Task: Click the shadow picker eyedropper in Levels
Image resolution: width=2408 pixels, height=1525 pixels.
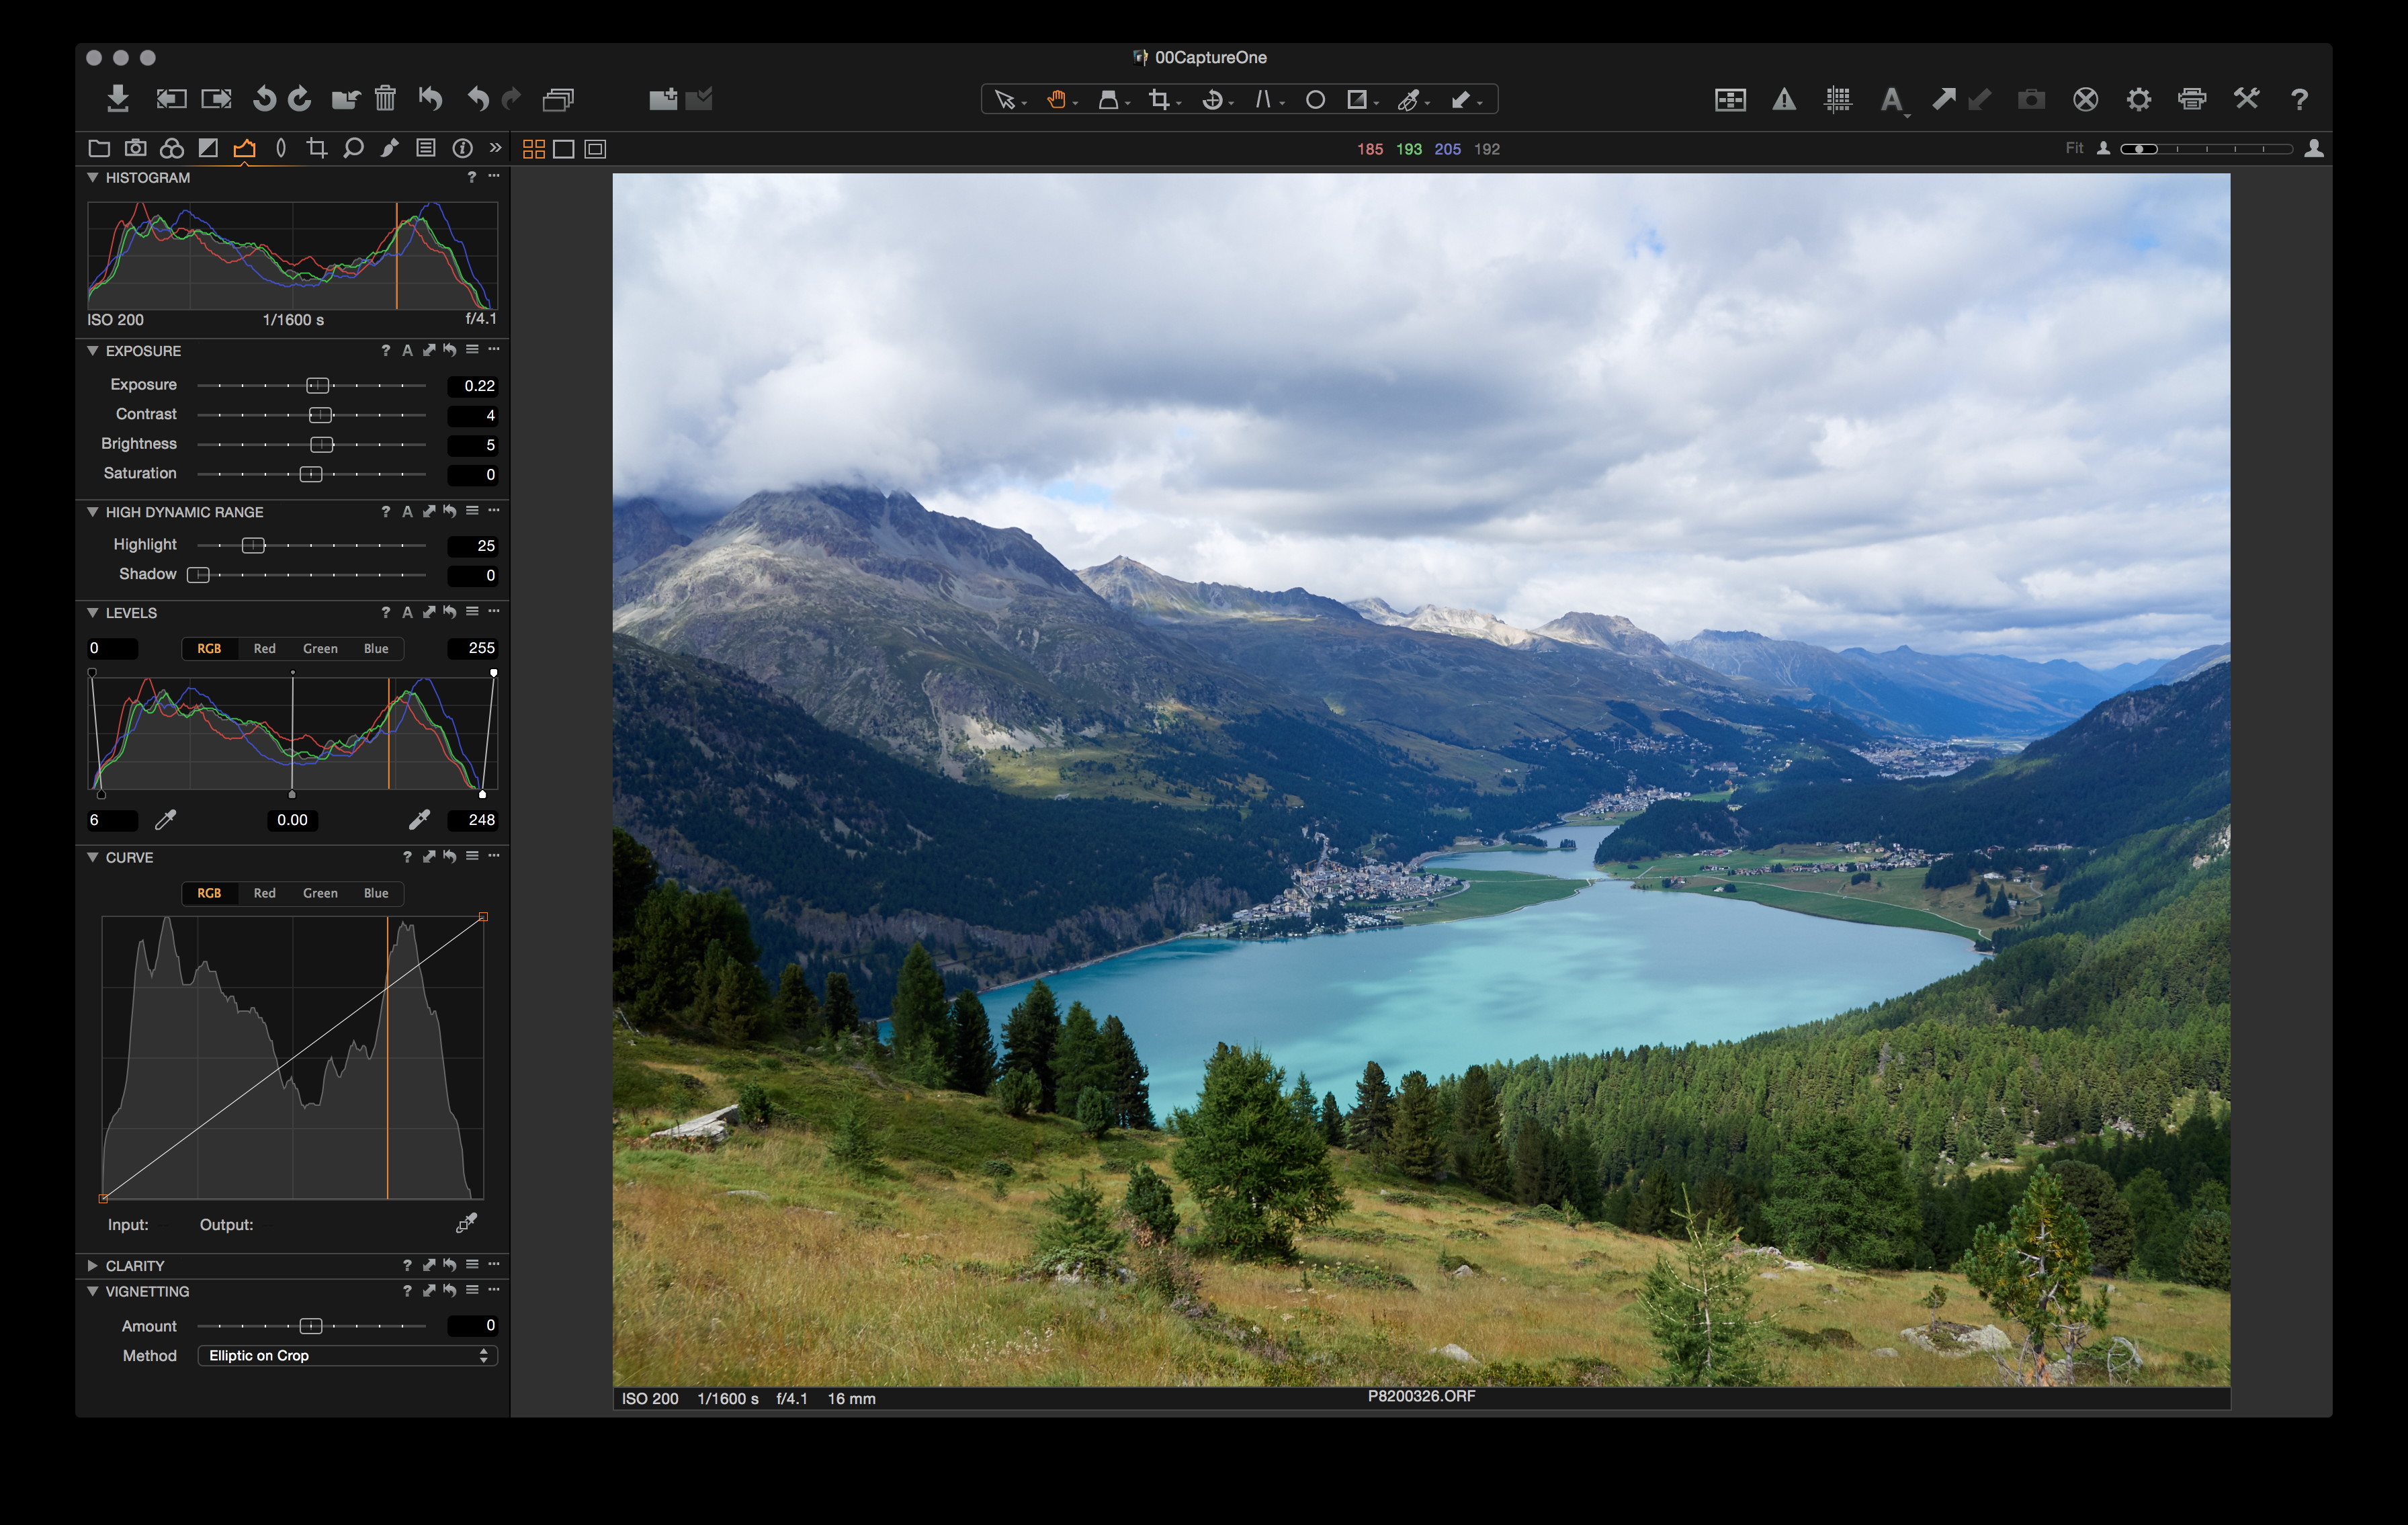Action: pos(166,820)
